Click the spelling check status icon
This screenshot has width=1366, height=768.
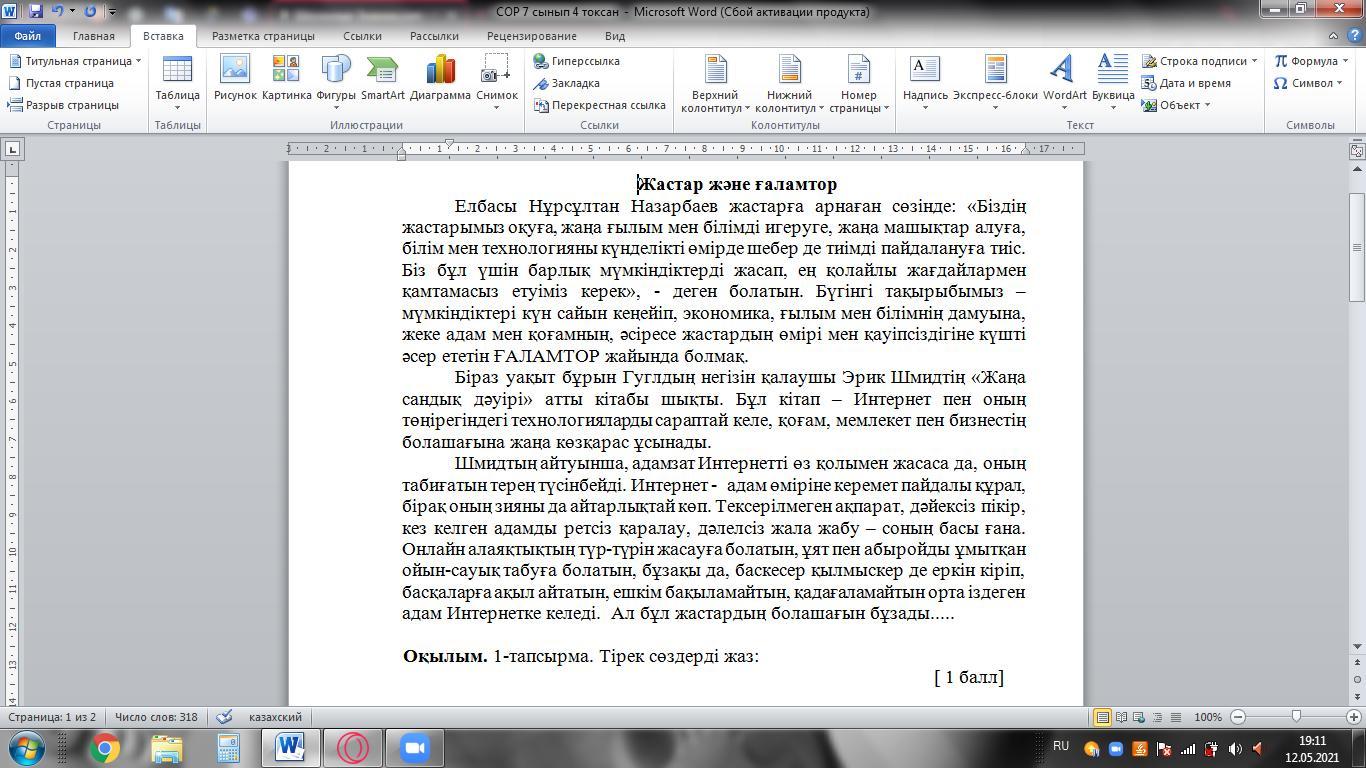tap(225, 717)
